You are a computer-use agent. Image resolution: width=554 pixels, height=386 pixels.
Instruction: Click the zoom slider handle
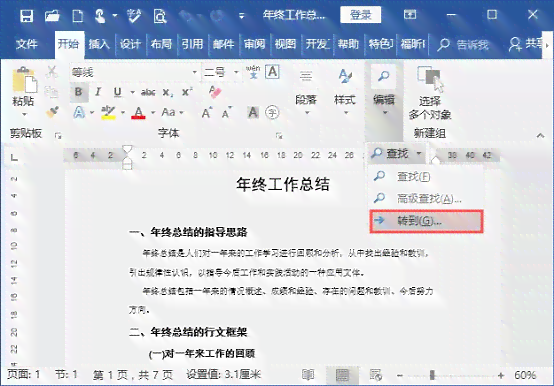432,375
